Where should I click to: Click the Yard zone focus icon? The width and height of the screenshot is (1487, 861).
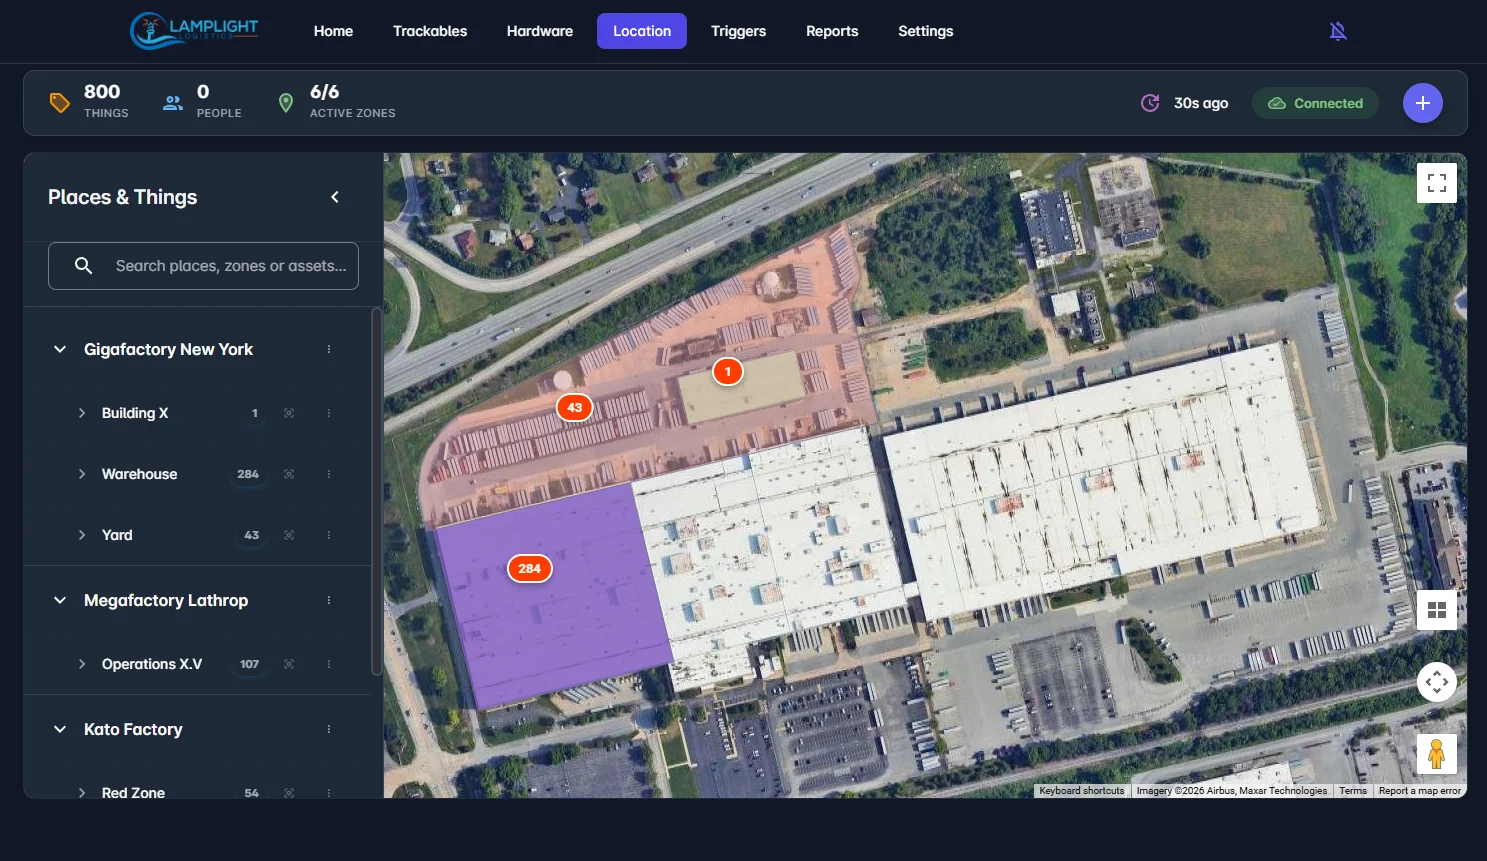pos(289,535)
